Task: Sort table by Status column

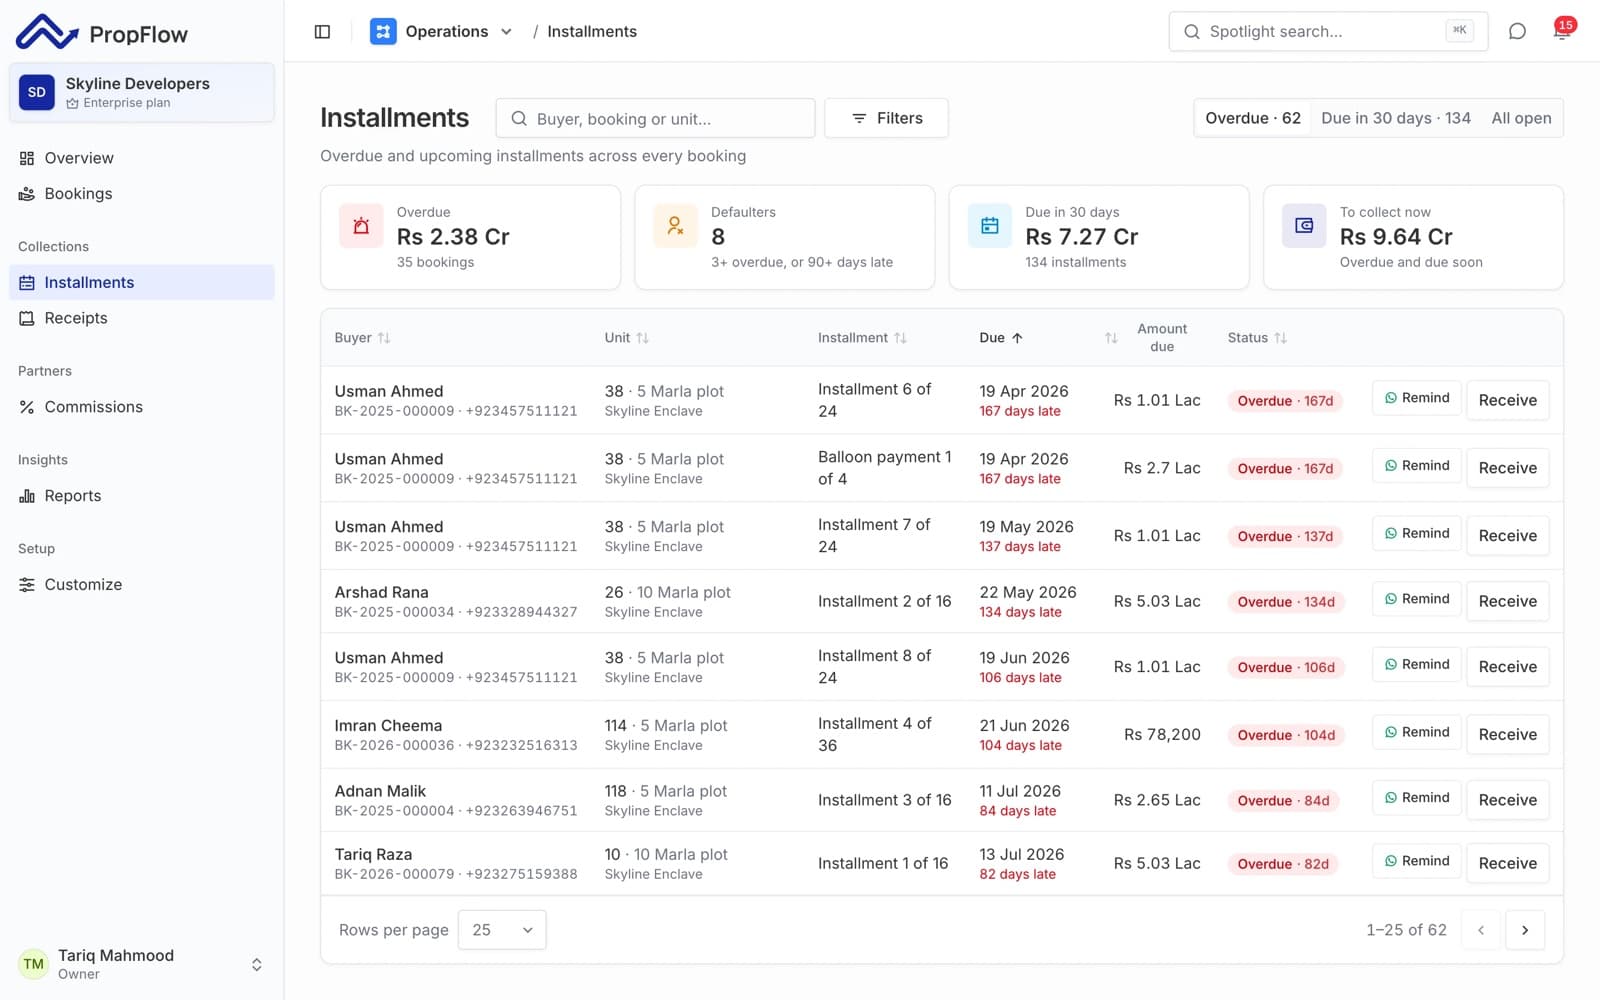Action: pos(1257,338)
